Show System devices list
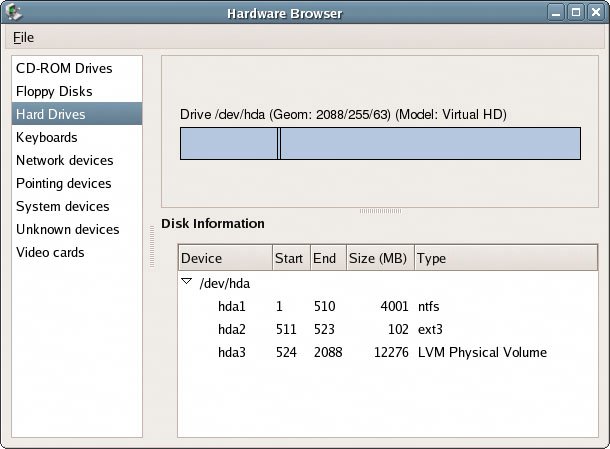The image size is (610, 449). [x=62, y=206]
